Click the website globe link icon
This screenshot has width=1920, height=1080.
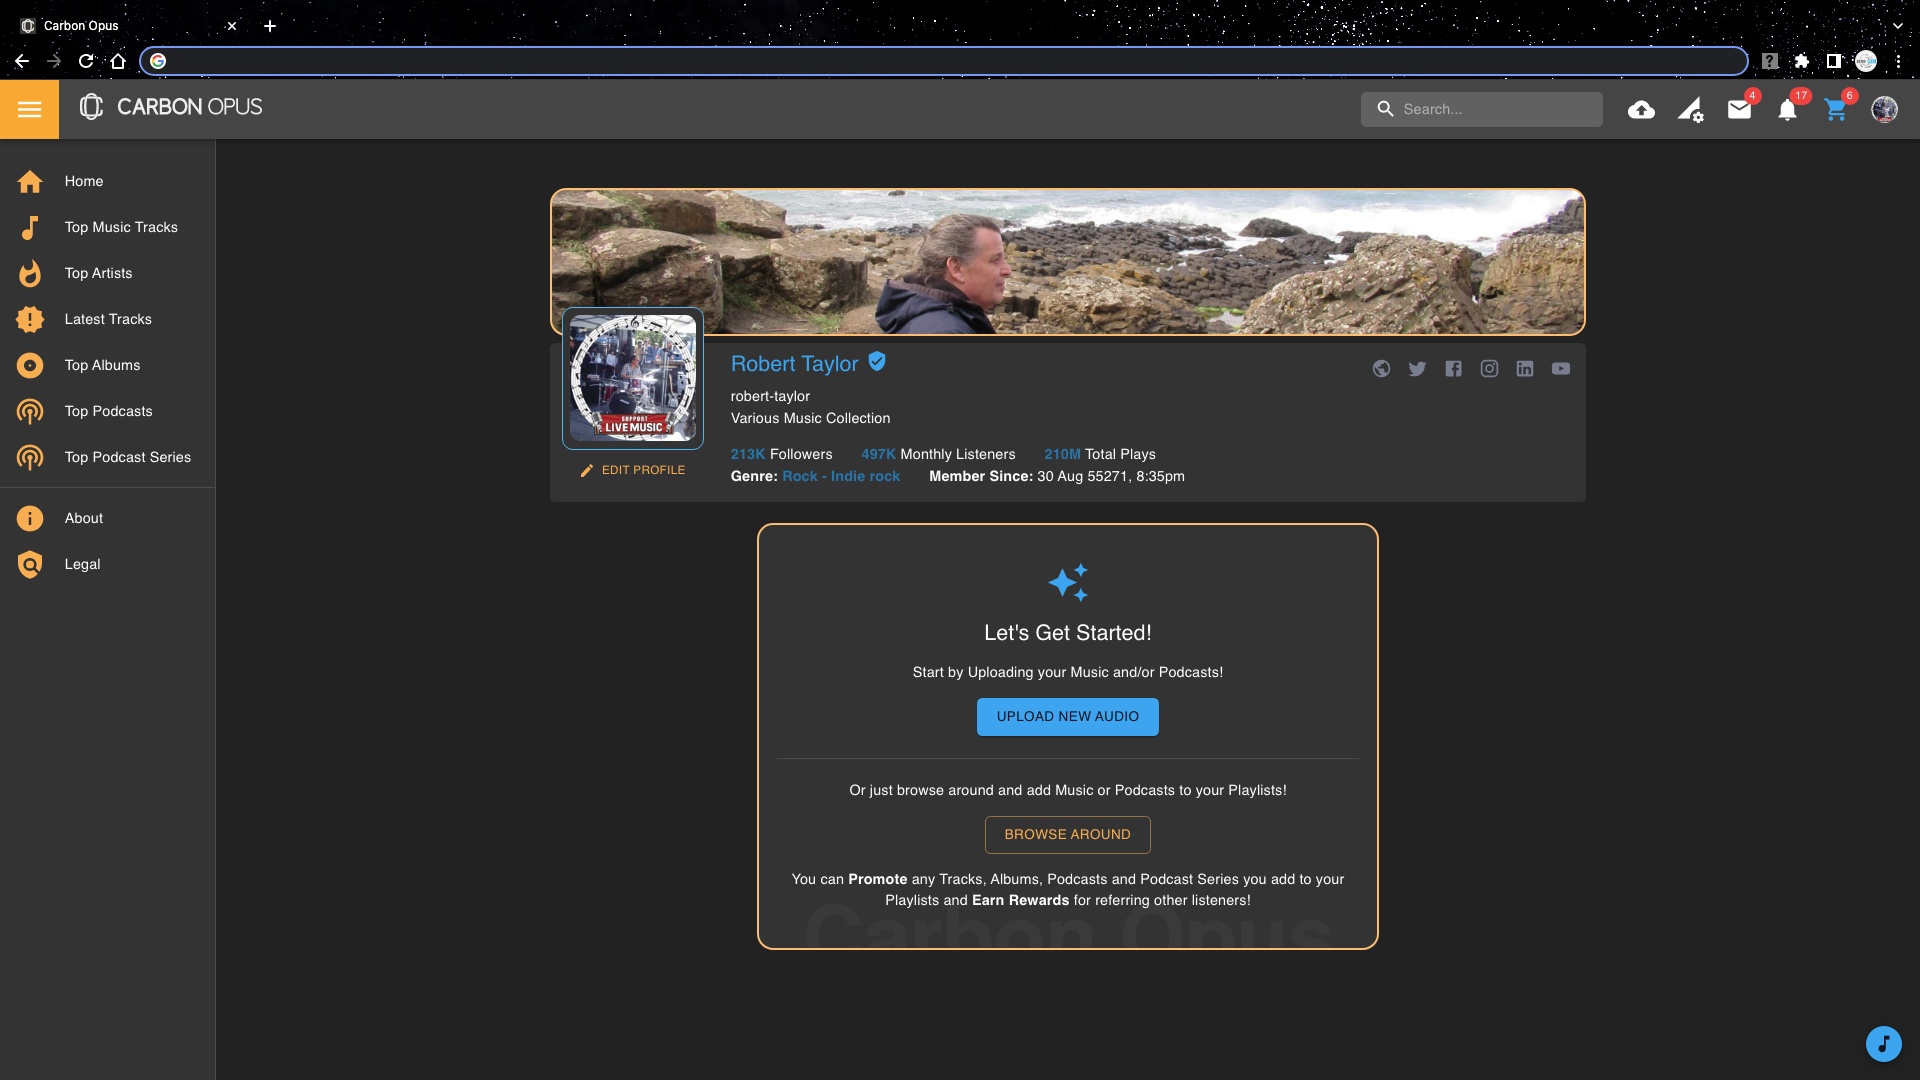pyautogui.click(x=1381, y=369)
